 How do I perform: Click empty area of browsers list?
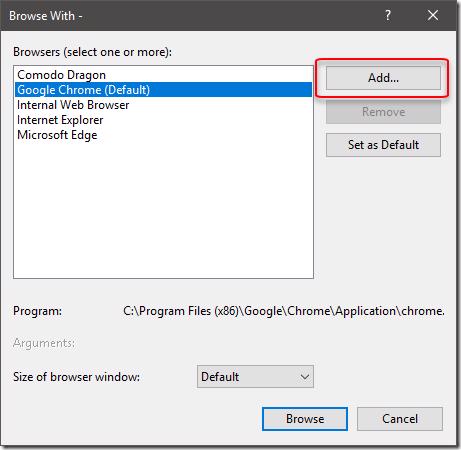163,210
